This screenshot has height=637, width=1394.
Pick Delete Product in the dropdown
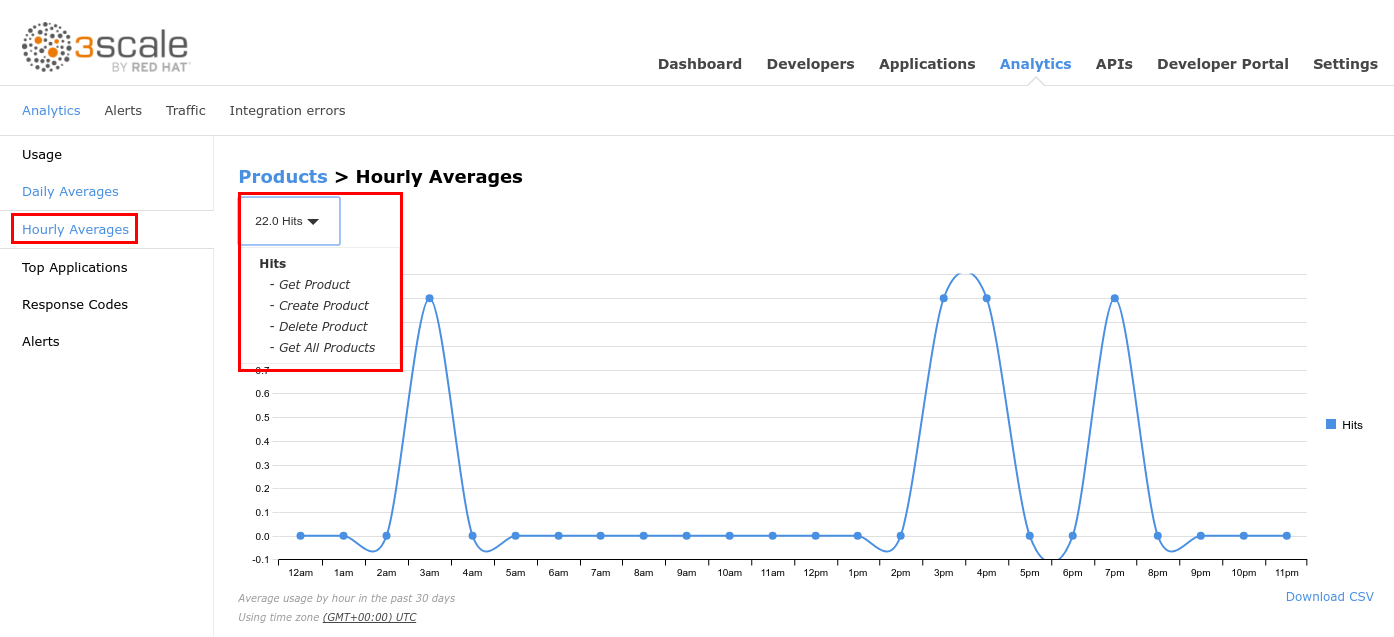pos(323,327)
